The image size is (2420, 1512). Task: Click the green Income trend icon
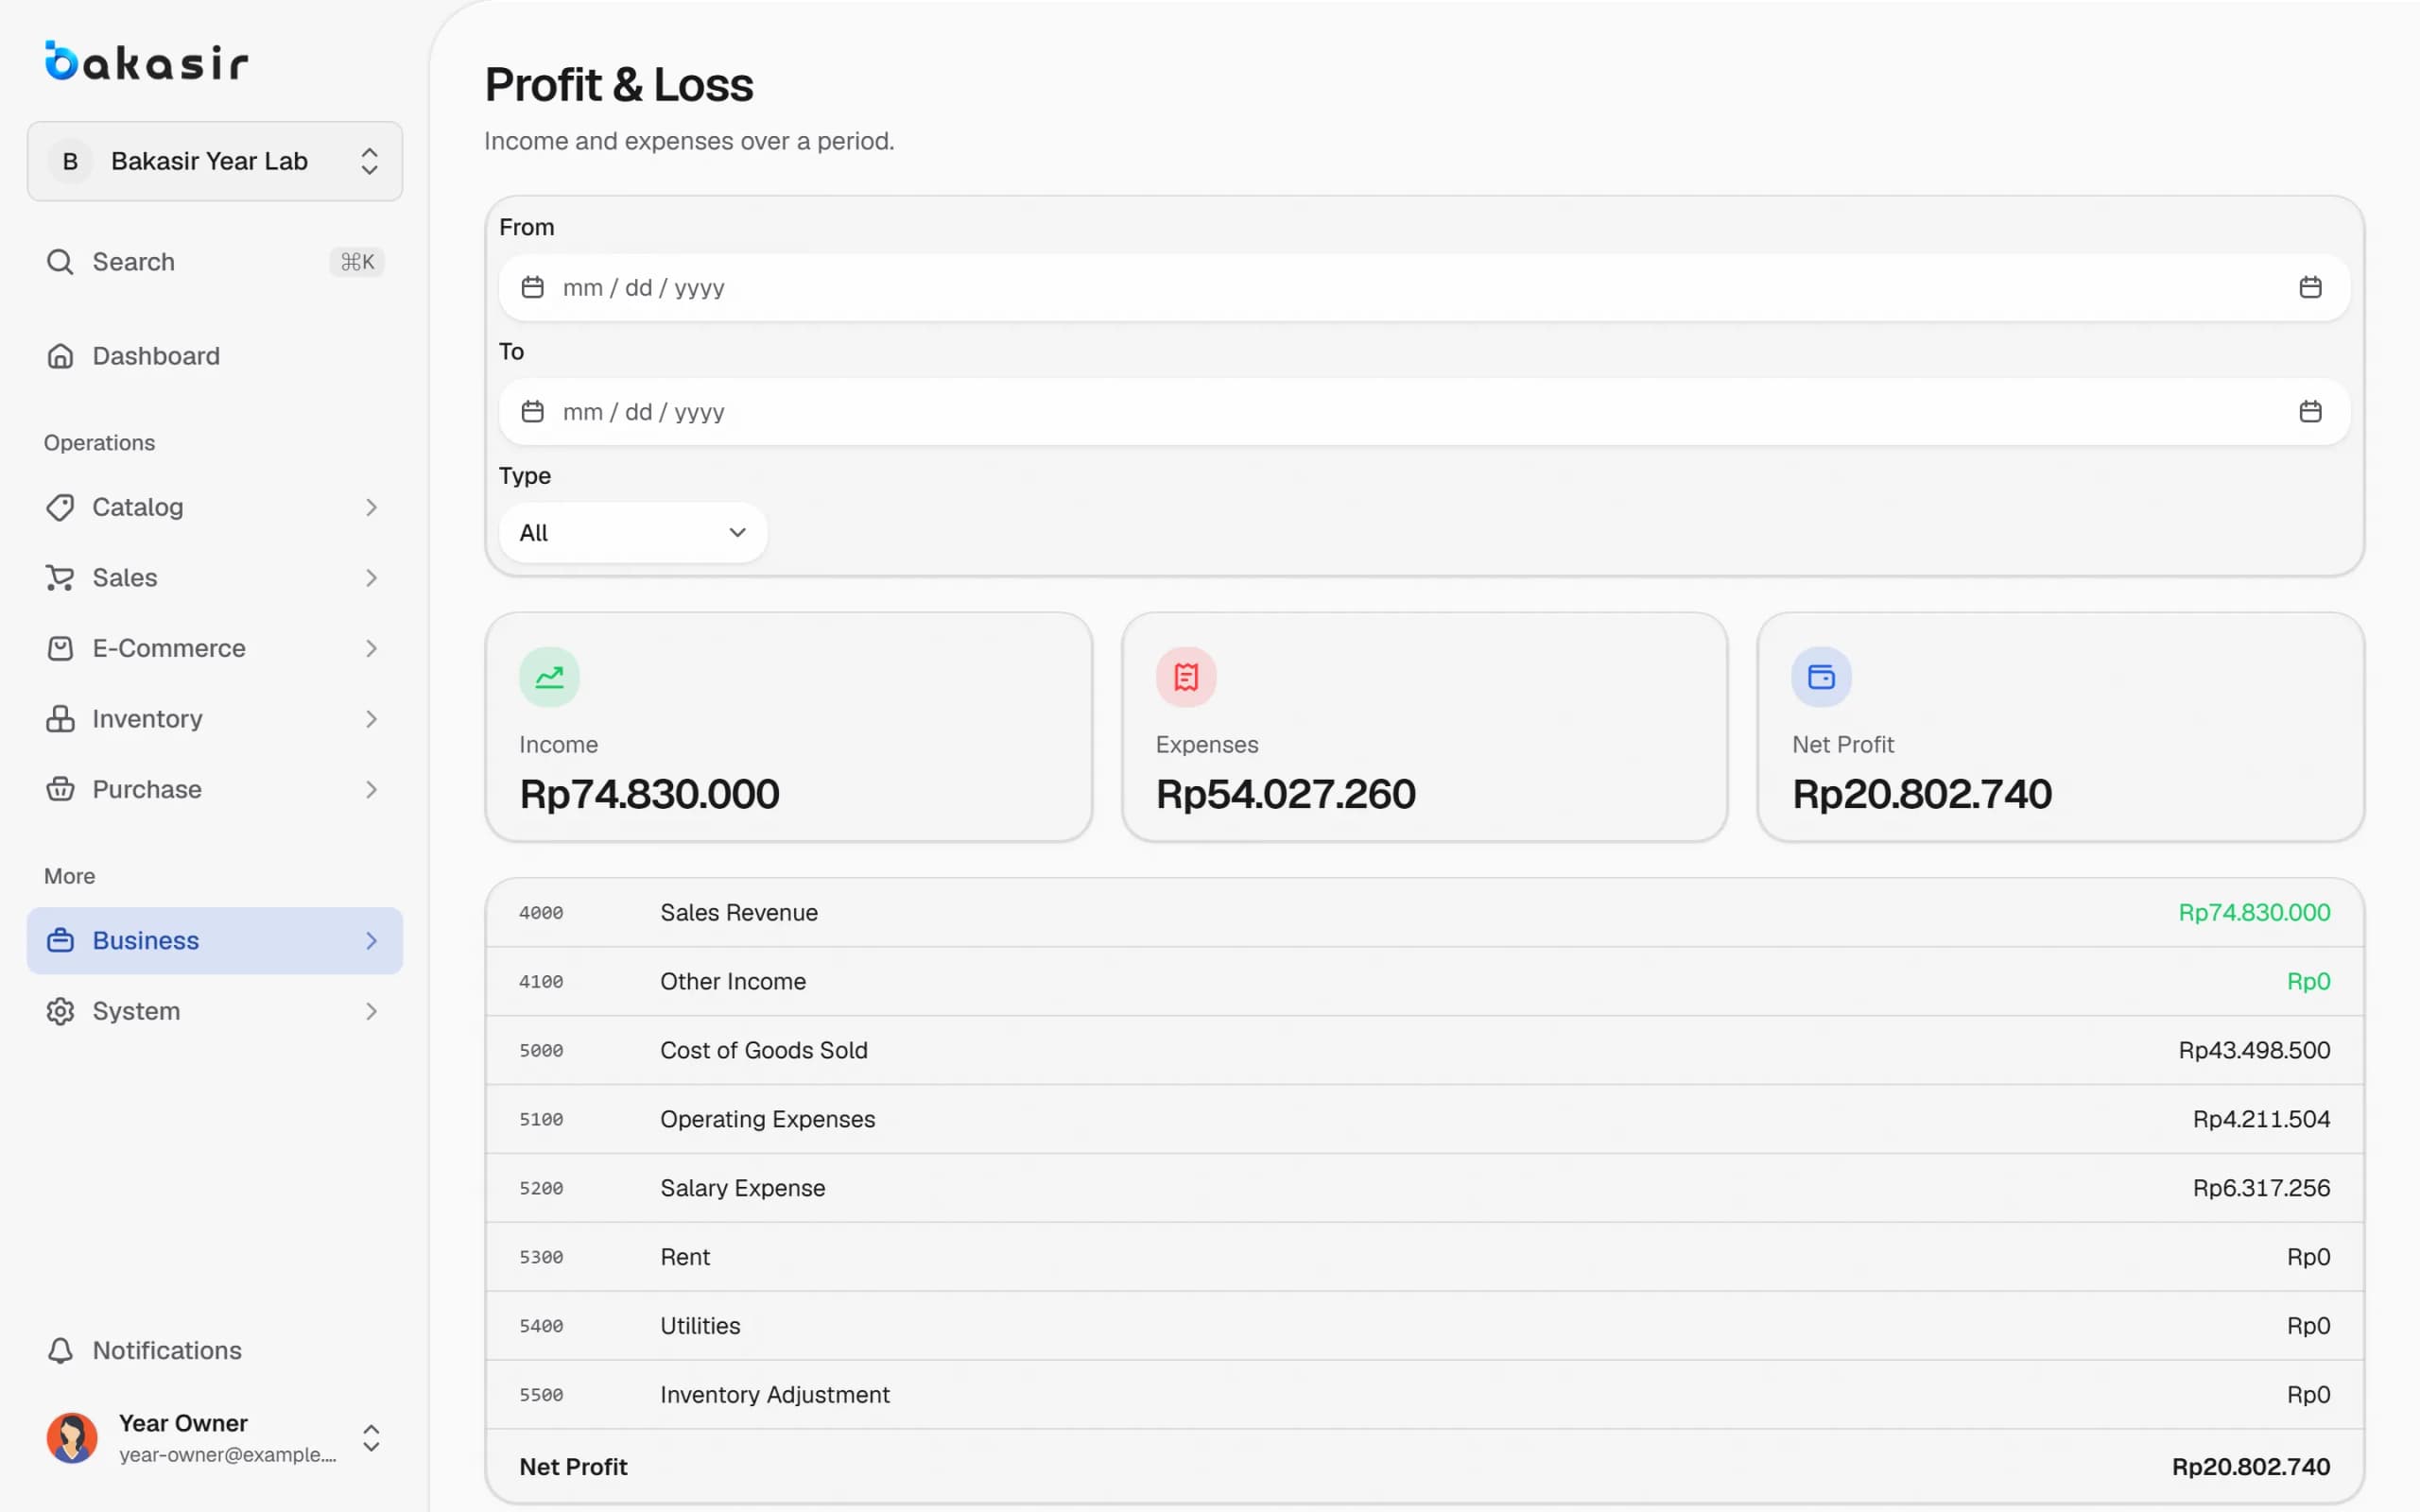pyautogui.click(x=549, y=677)
